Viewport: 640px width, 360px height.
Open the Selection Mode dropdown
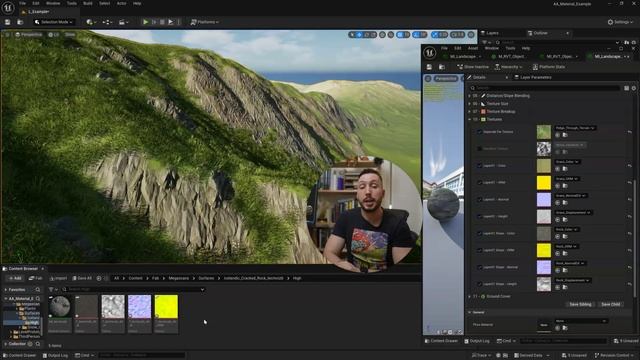54,22
